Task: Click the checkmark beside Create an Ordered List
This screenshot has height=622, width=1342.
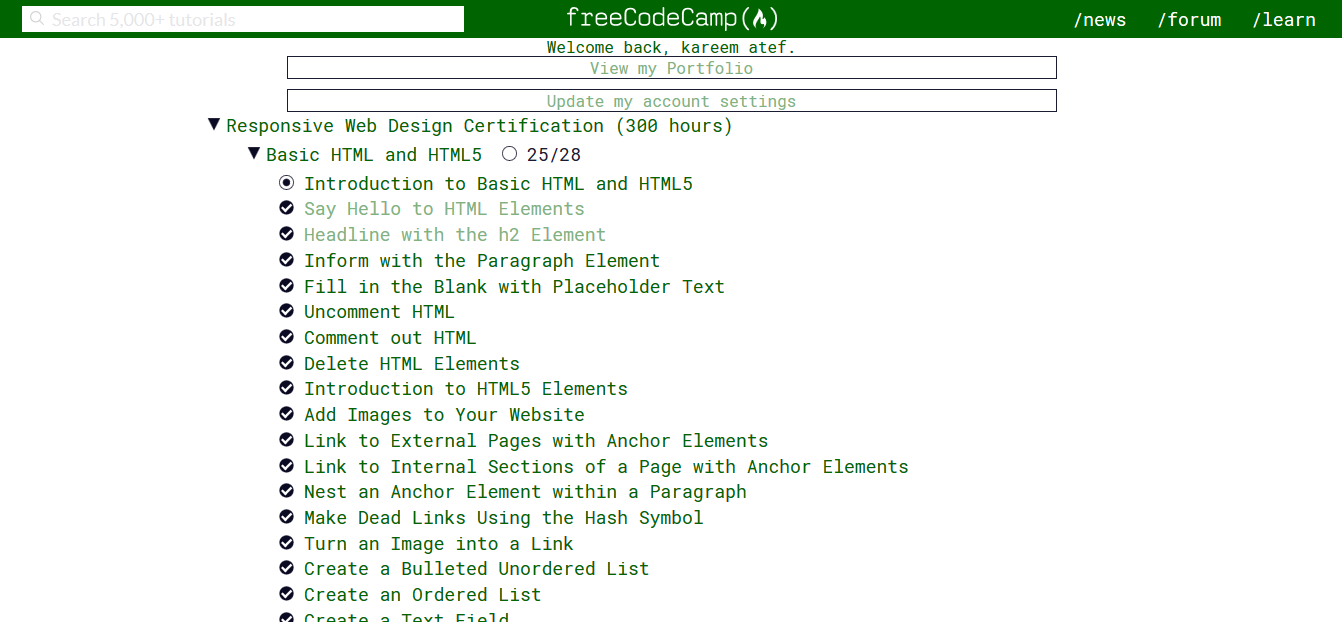Action: click(x=287, y=593)
